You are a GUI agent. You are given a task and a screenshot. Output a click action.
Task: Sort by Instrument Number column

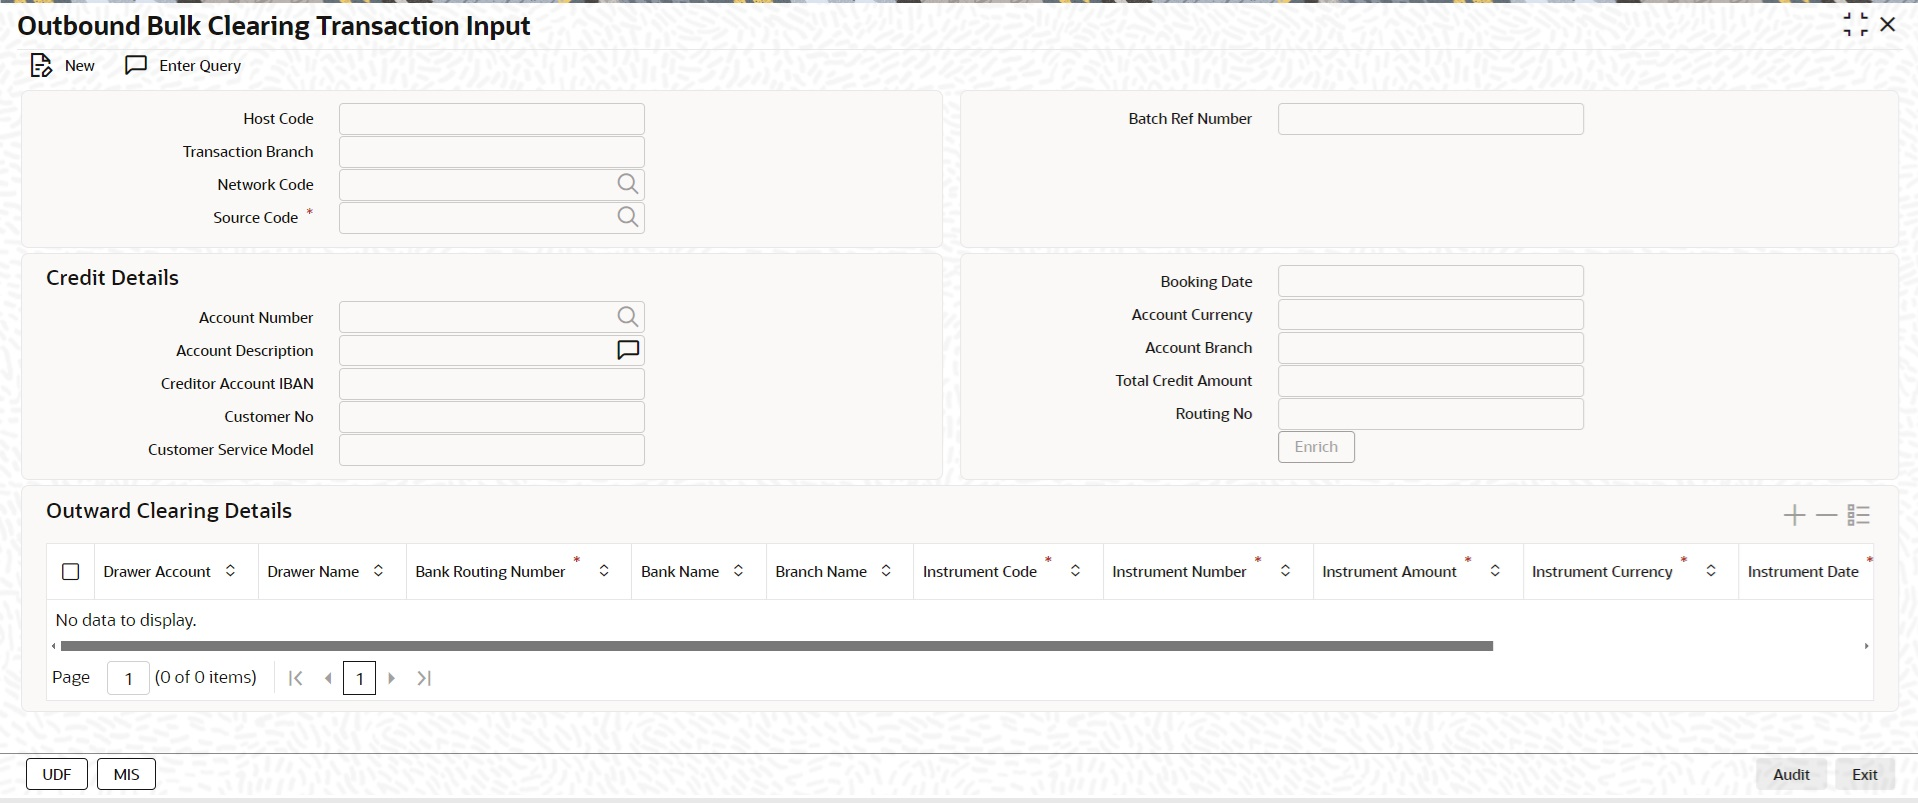1285,571
